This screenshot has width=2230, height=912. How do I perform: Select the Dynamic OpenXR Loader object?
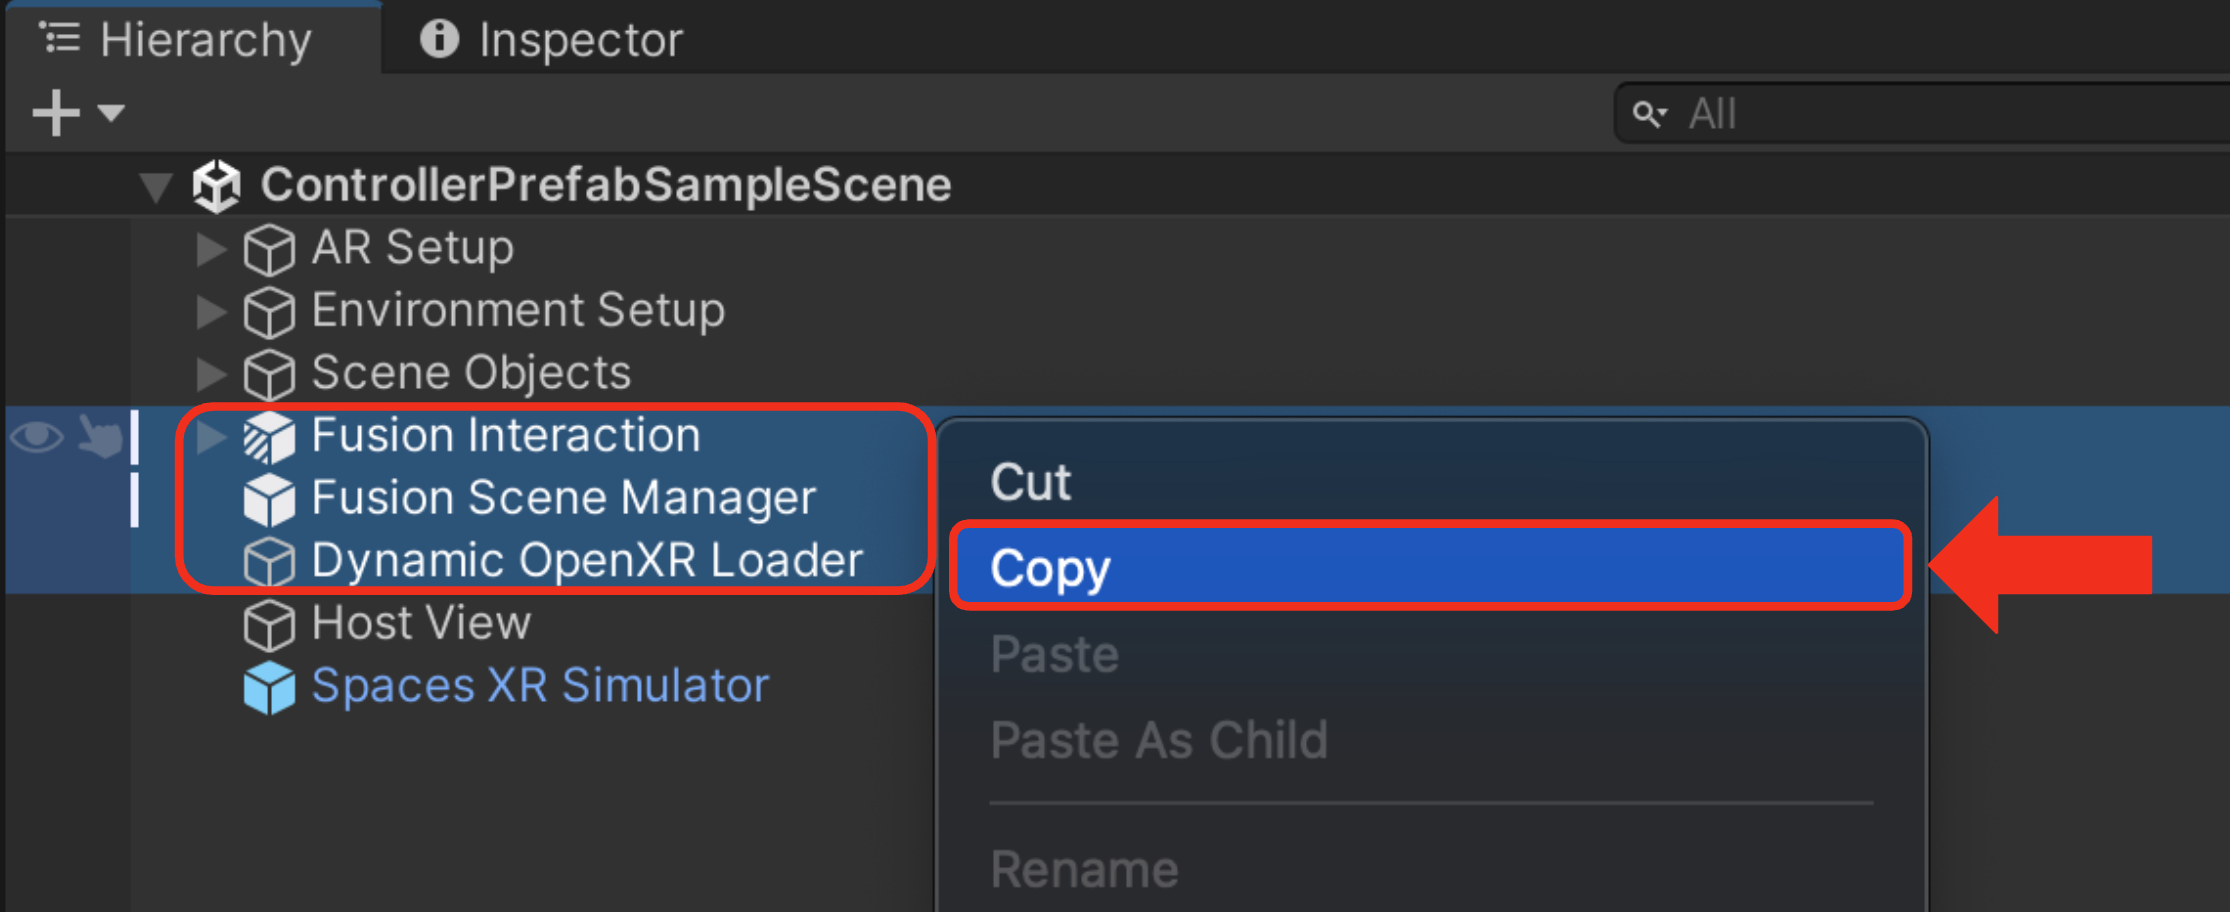click(x=587, y=561)
